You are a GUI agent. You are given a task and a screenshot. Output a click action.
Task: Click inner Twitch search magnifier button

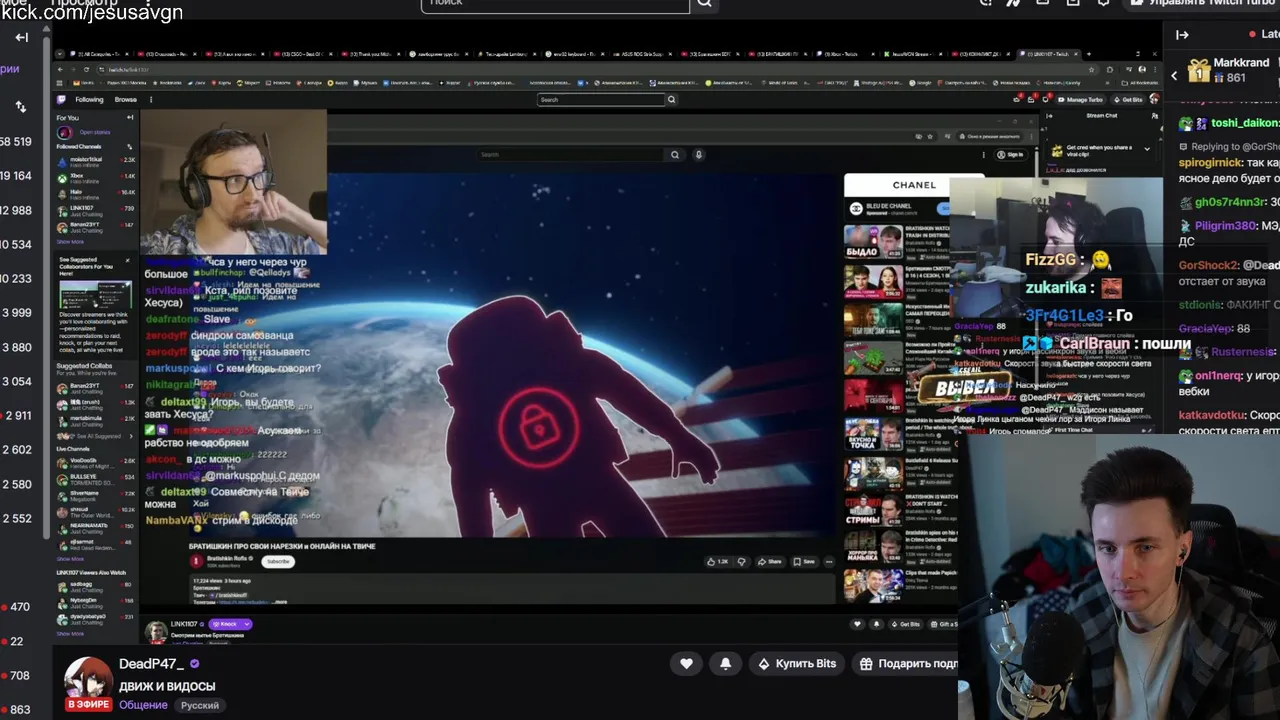(x=671, y=99)
